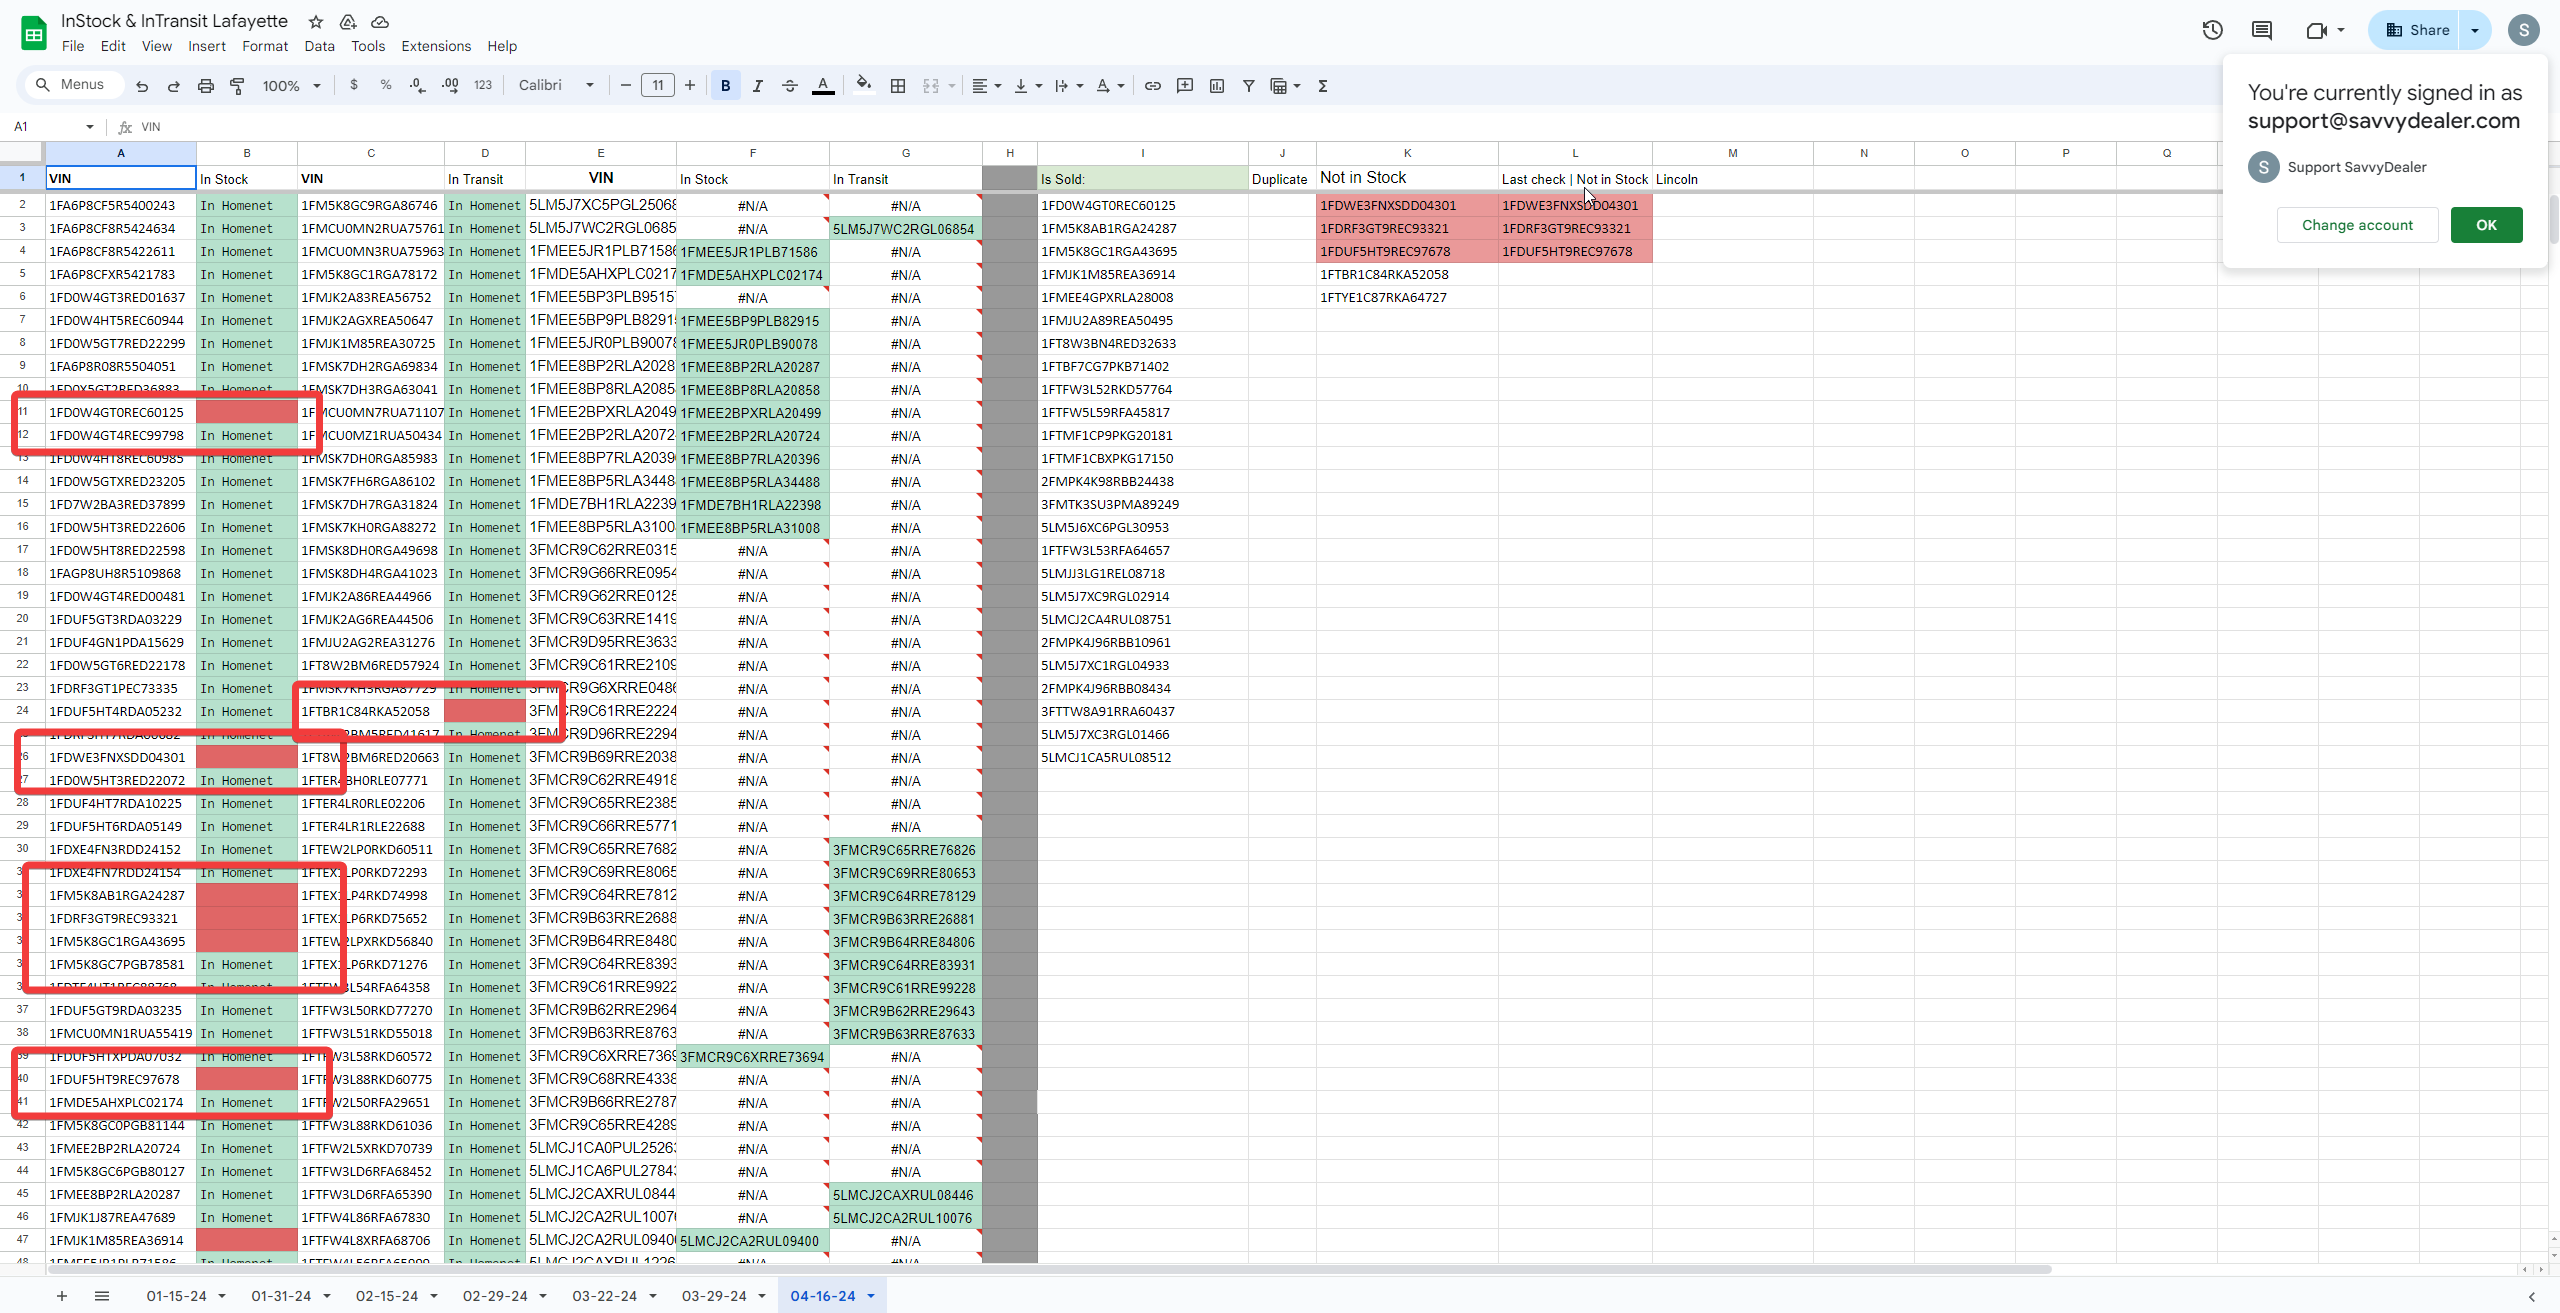Viewport: 2560px width, 1313px height.
Task: Click the Change account button
Action: pyautogui.click(x=2357, y=225)
